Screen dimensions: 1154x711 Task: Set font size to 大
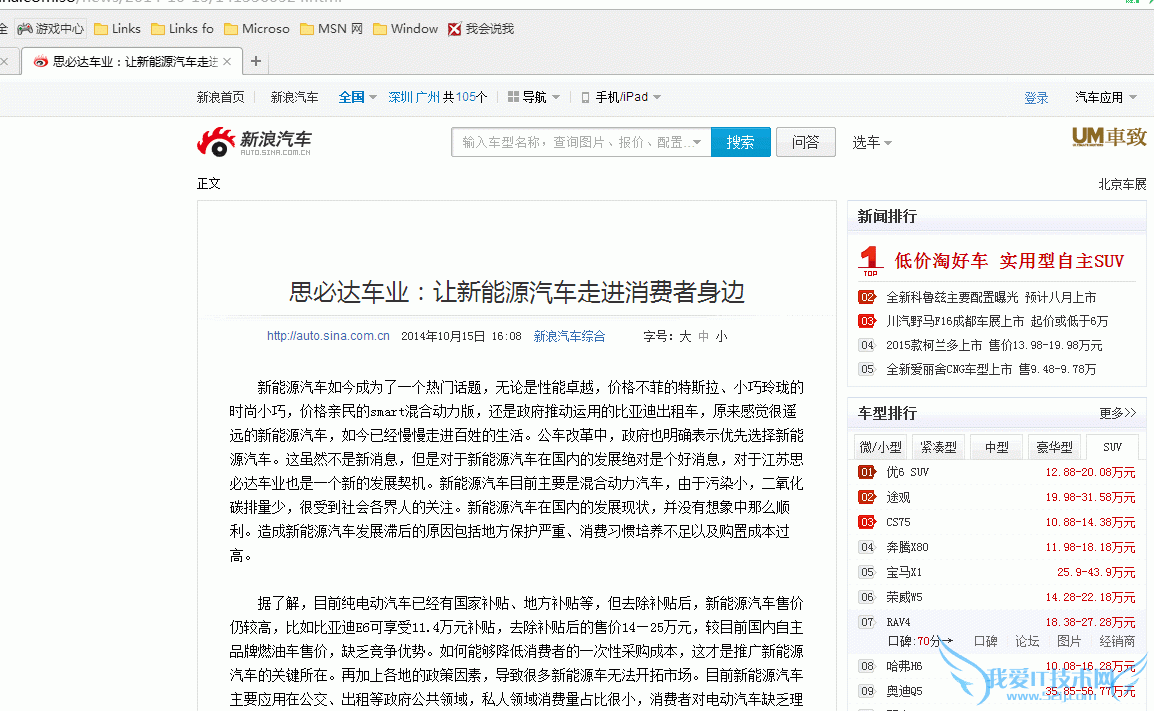(x=685, y=336)
